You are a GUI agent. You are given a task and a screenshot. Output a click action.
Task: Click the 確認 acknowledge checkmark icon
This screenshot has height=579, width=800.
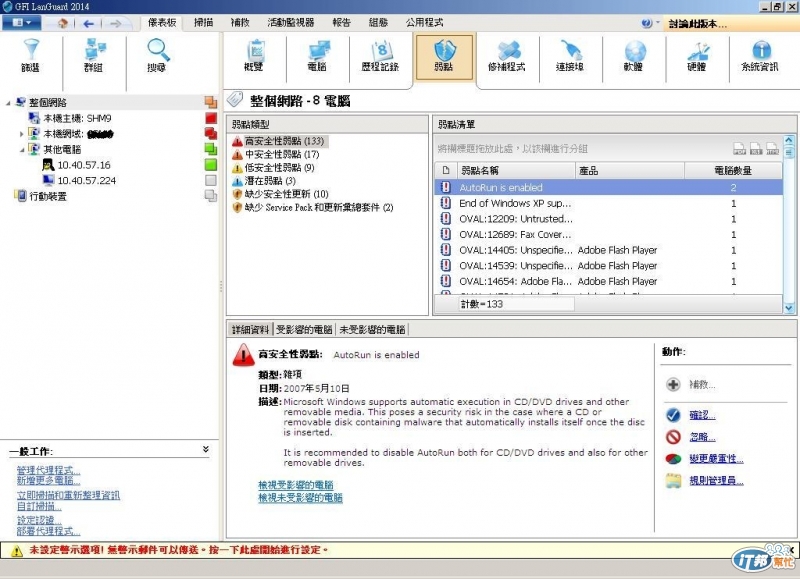pyautogui.click(x=673, y=415)
